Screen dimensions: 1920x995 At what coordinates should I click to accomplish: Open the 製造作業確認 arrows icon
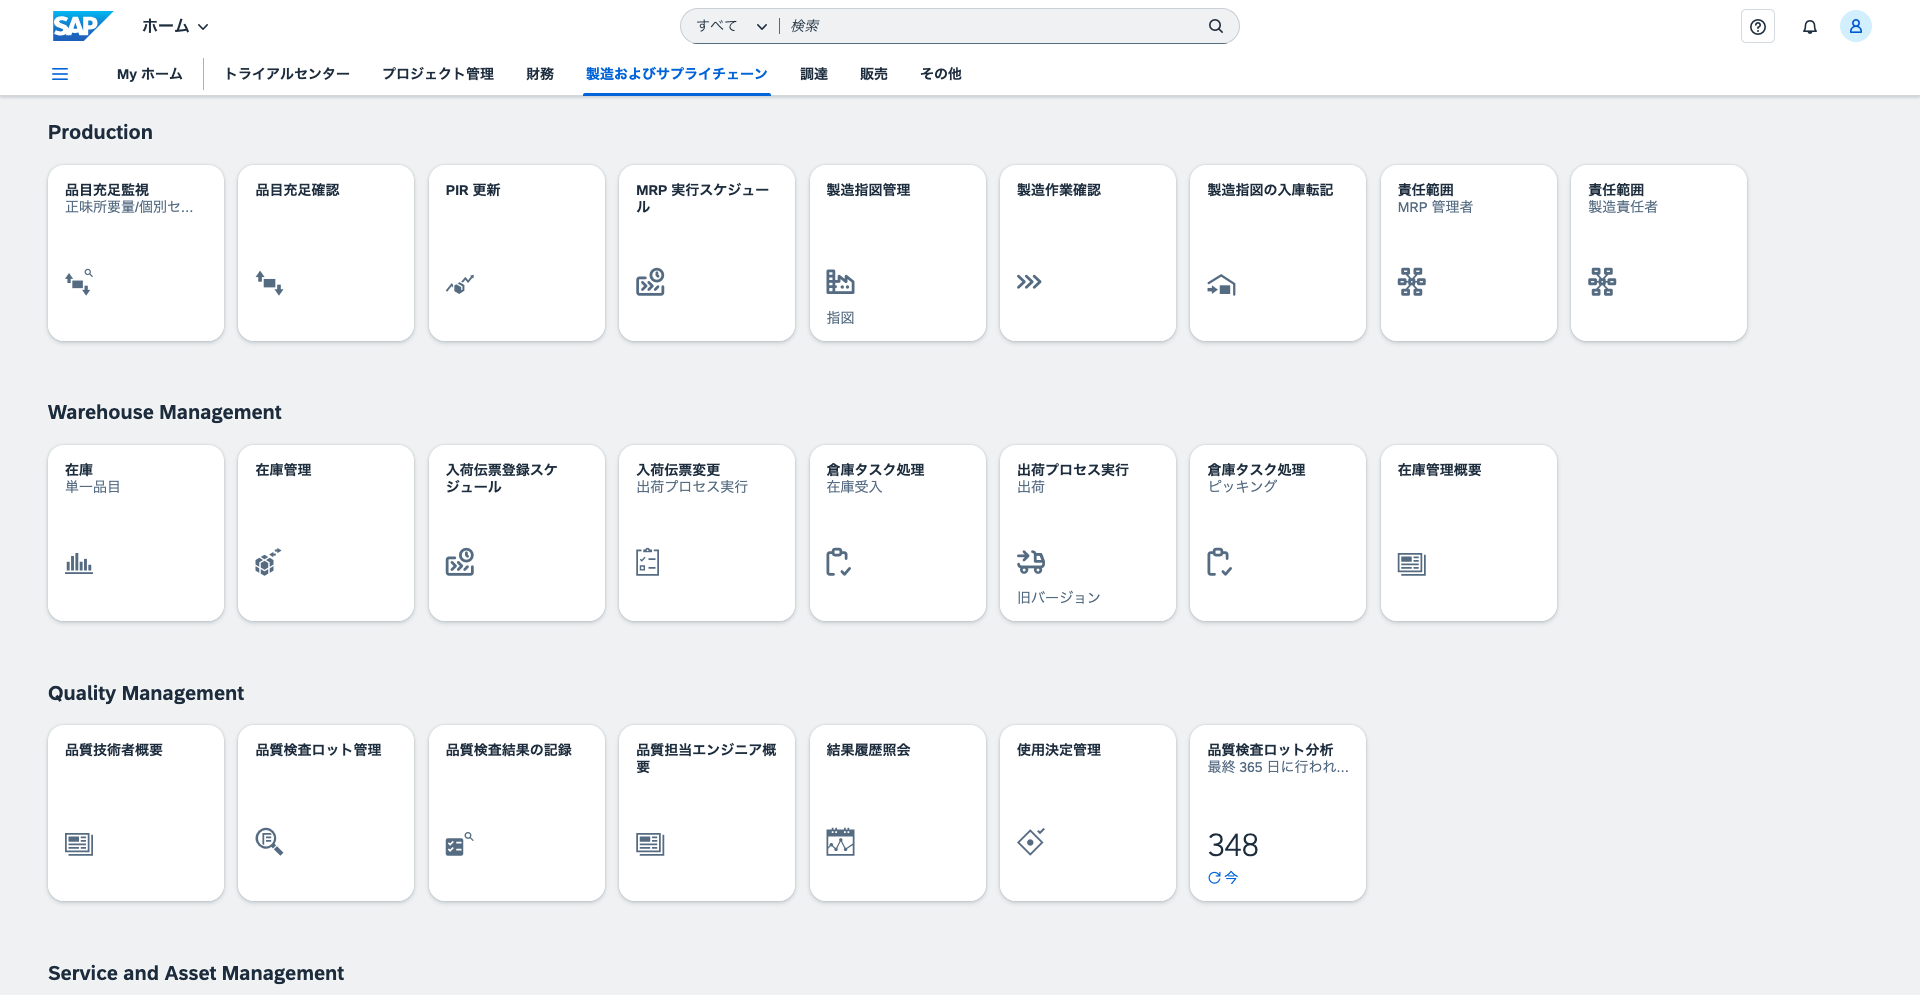pyautogui.click(x=1029, y=282)
